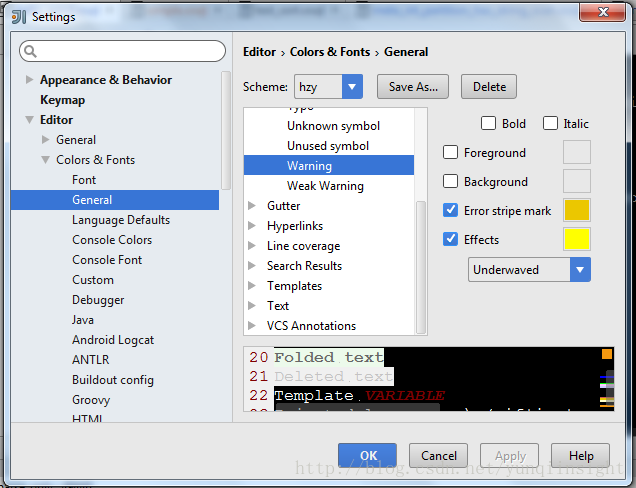The height and width of the screenshot is (488, 636).
Task: Uncheck Error stripe mark checkbox
Action: coord(450,210)
